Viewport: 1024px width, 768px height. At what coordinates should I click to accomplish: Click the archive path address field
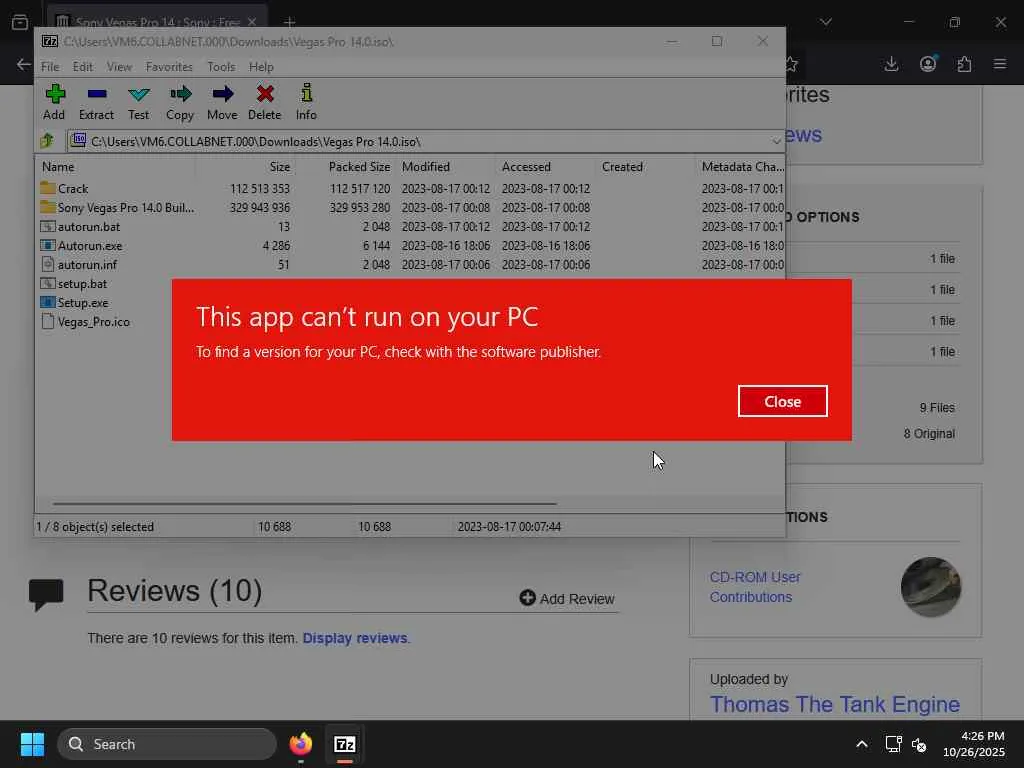pos(418,141)
